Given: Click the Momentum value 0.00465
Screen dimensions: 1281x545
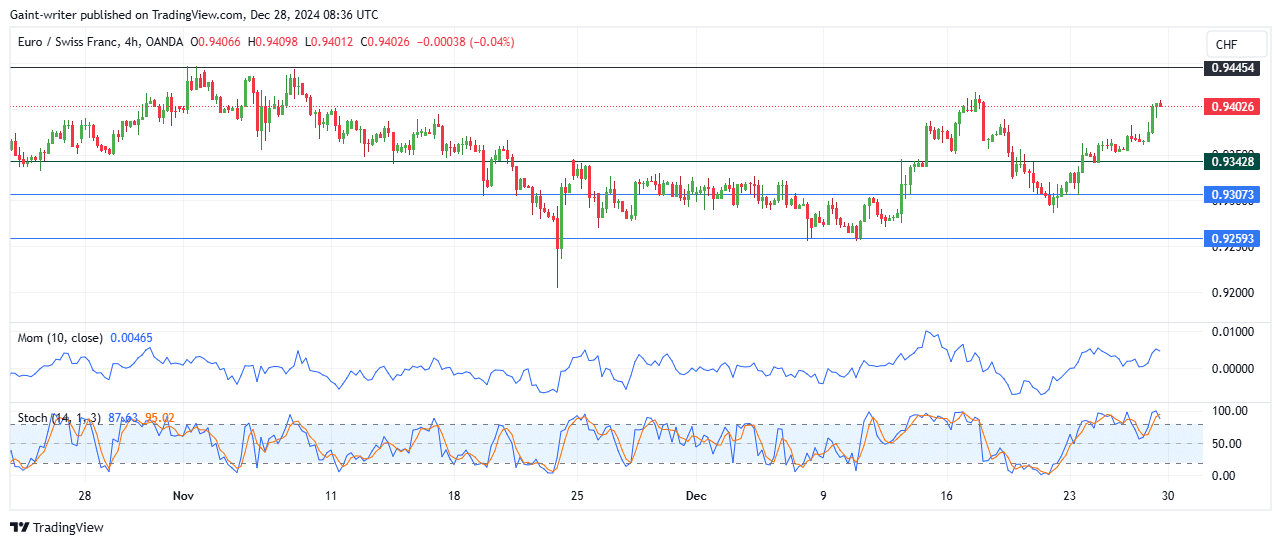Looking at the screenshot, I should click(131, 338).
